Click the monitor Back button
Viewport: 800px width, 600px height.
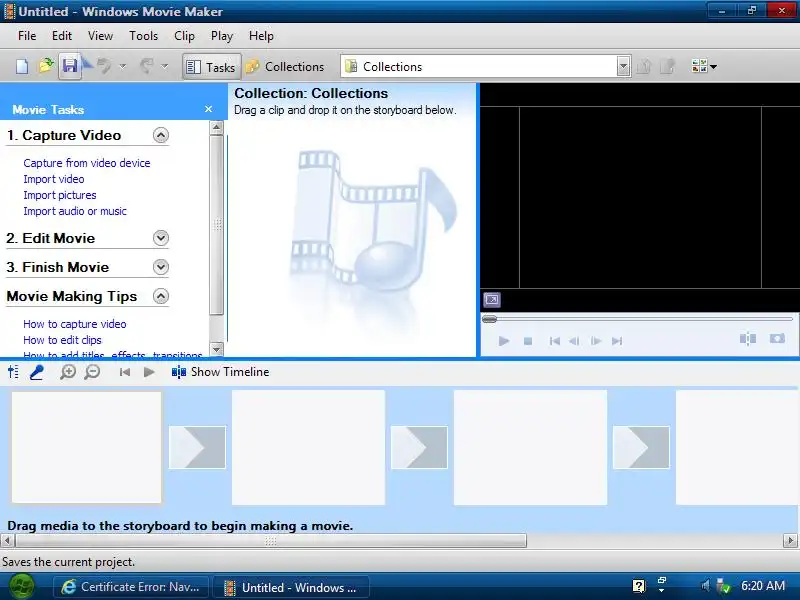coord(555,341)
